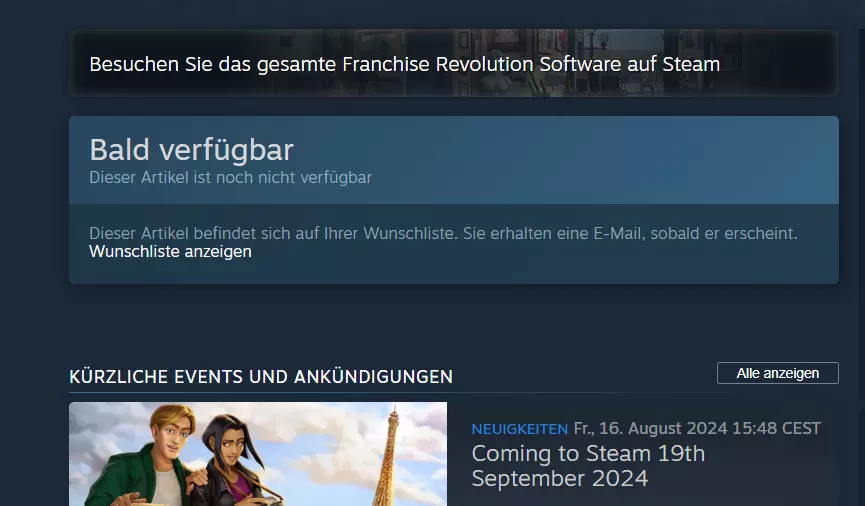Click the word Steam in the franchise banner
The image size is (865, 506).
(x=691, y=64)
